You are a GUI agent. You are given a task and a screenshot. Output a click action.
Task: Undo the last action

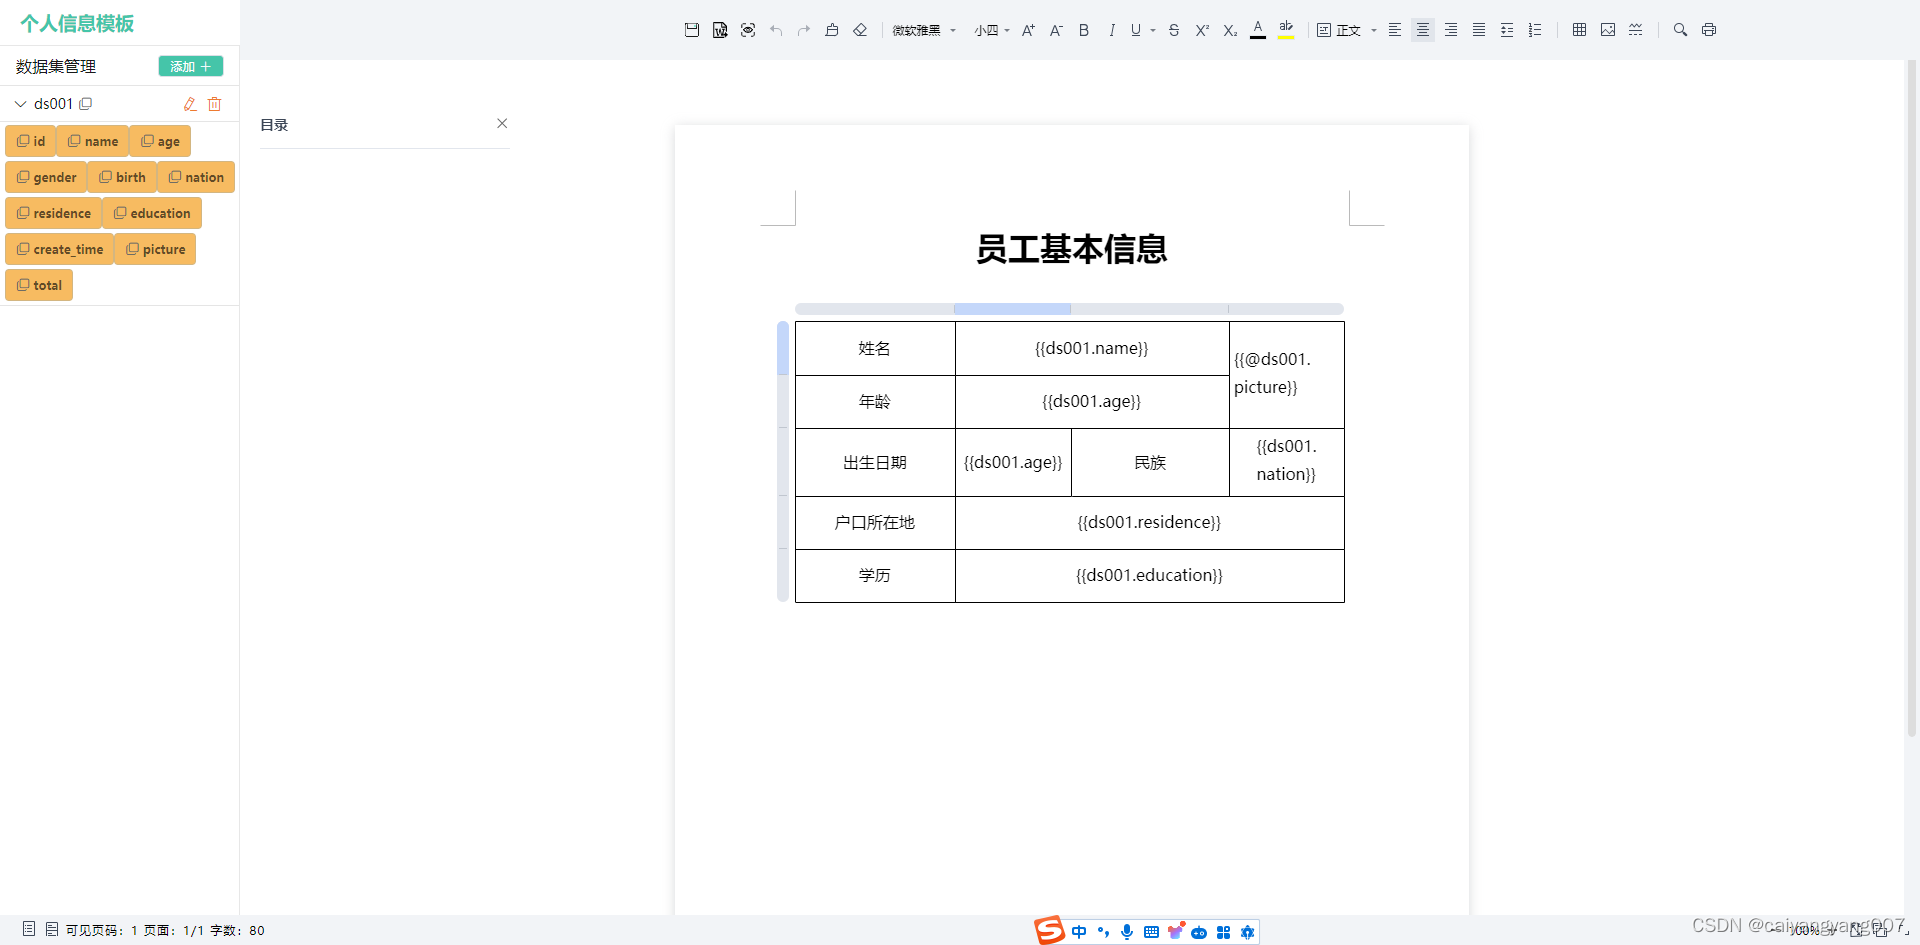point(776,30)
